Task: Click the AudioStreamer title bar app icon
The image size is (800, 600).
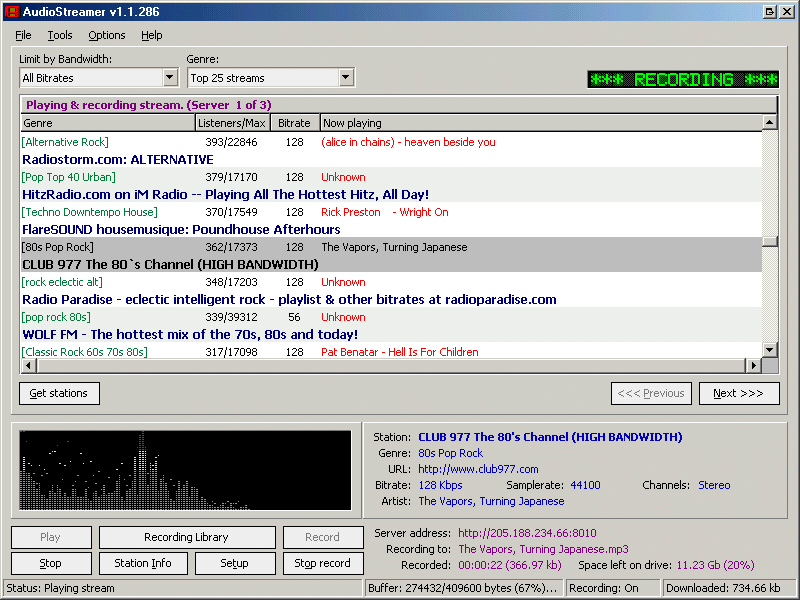Action: coord(12,11)
